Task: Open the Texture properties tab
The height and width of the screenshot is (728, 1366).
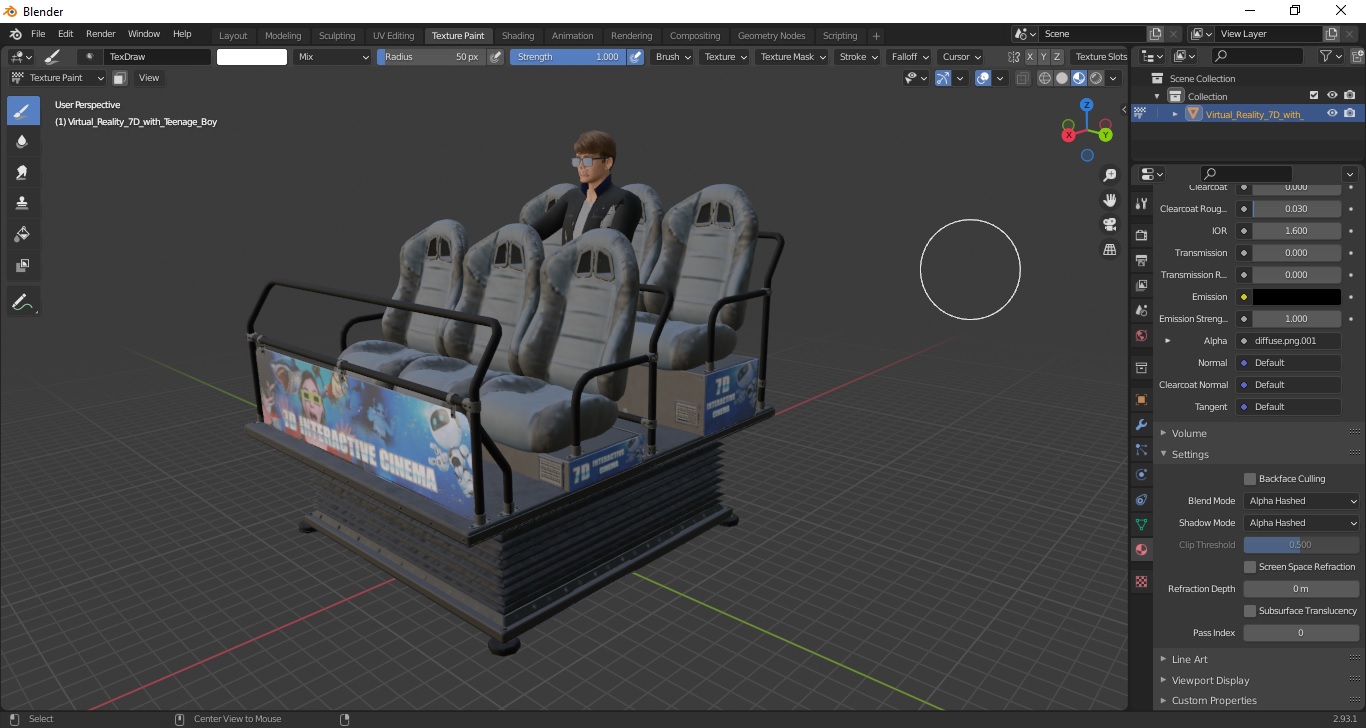Action: (1141, 581)
